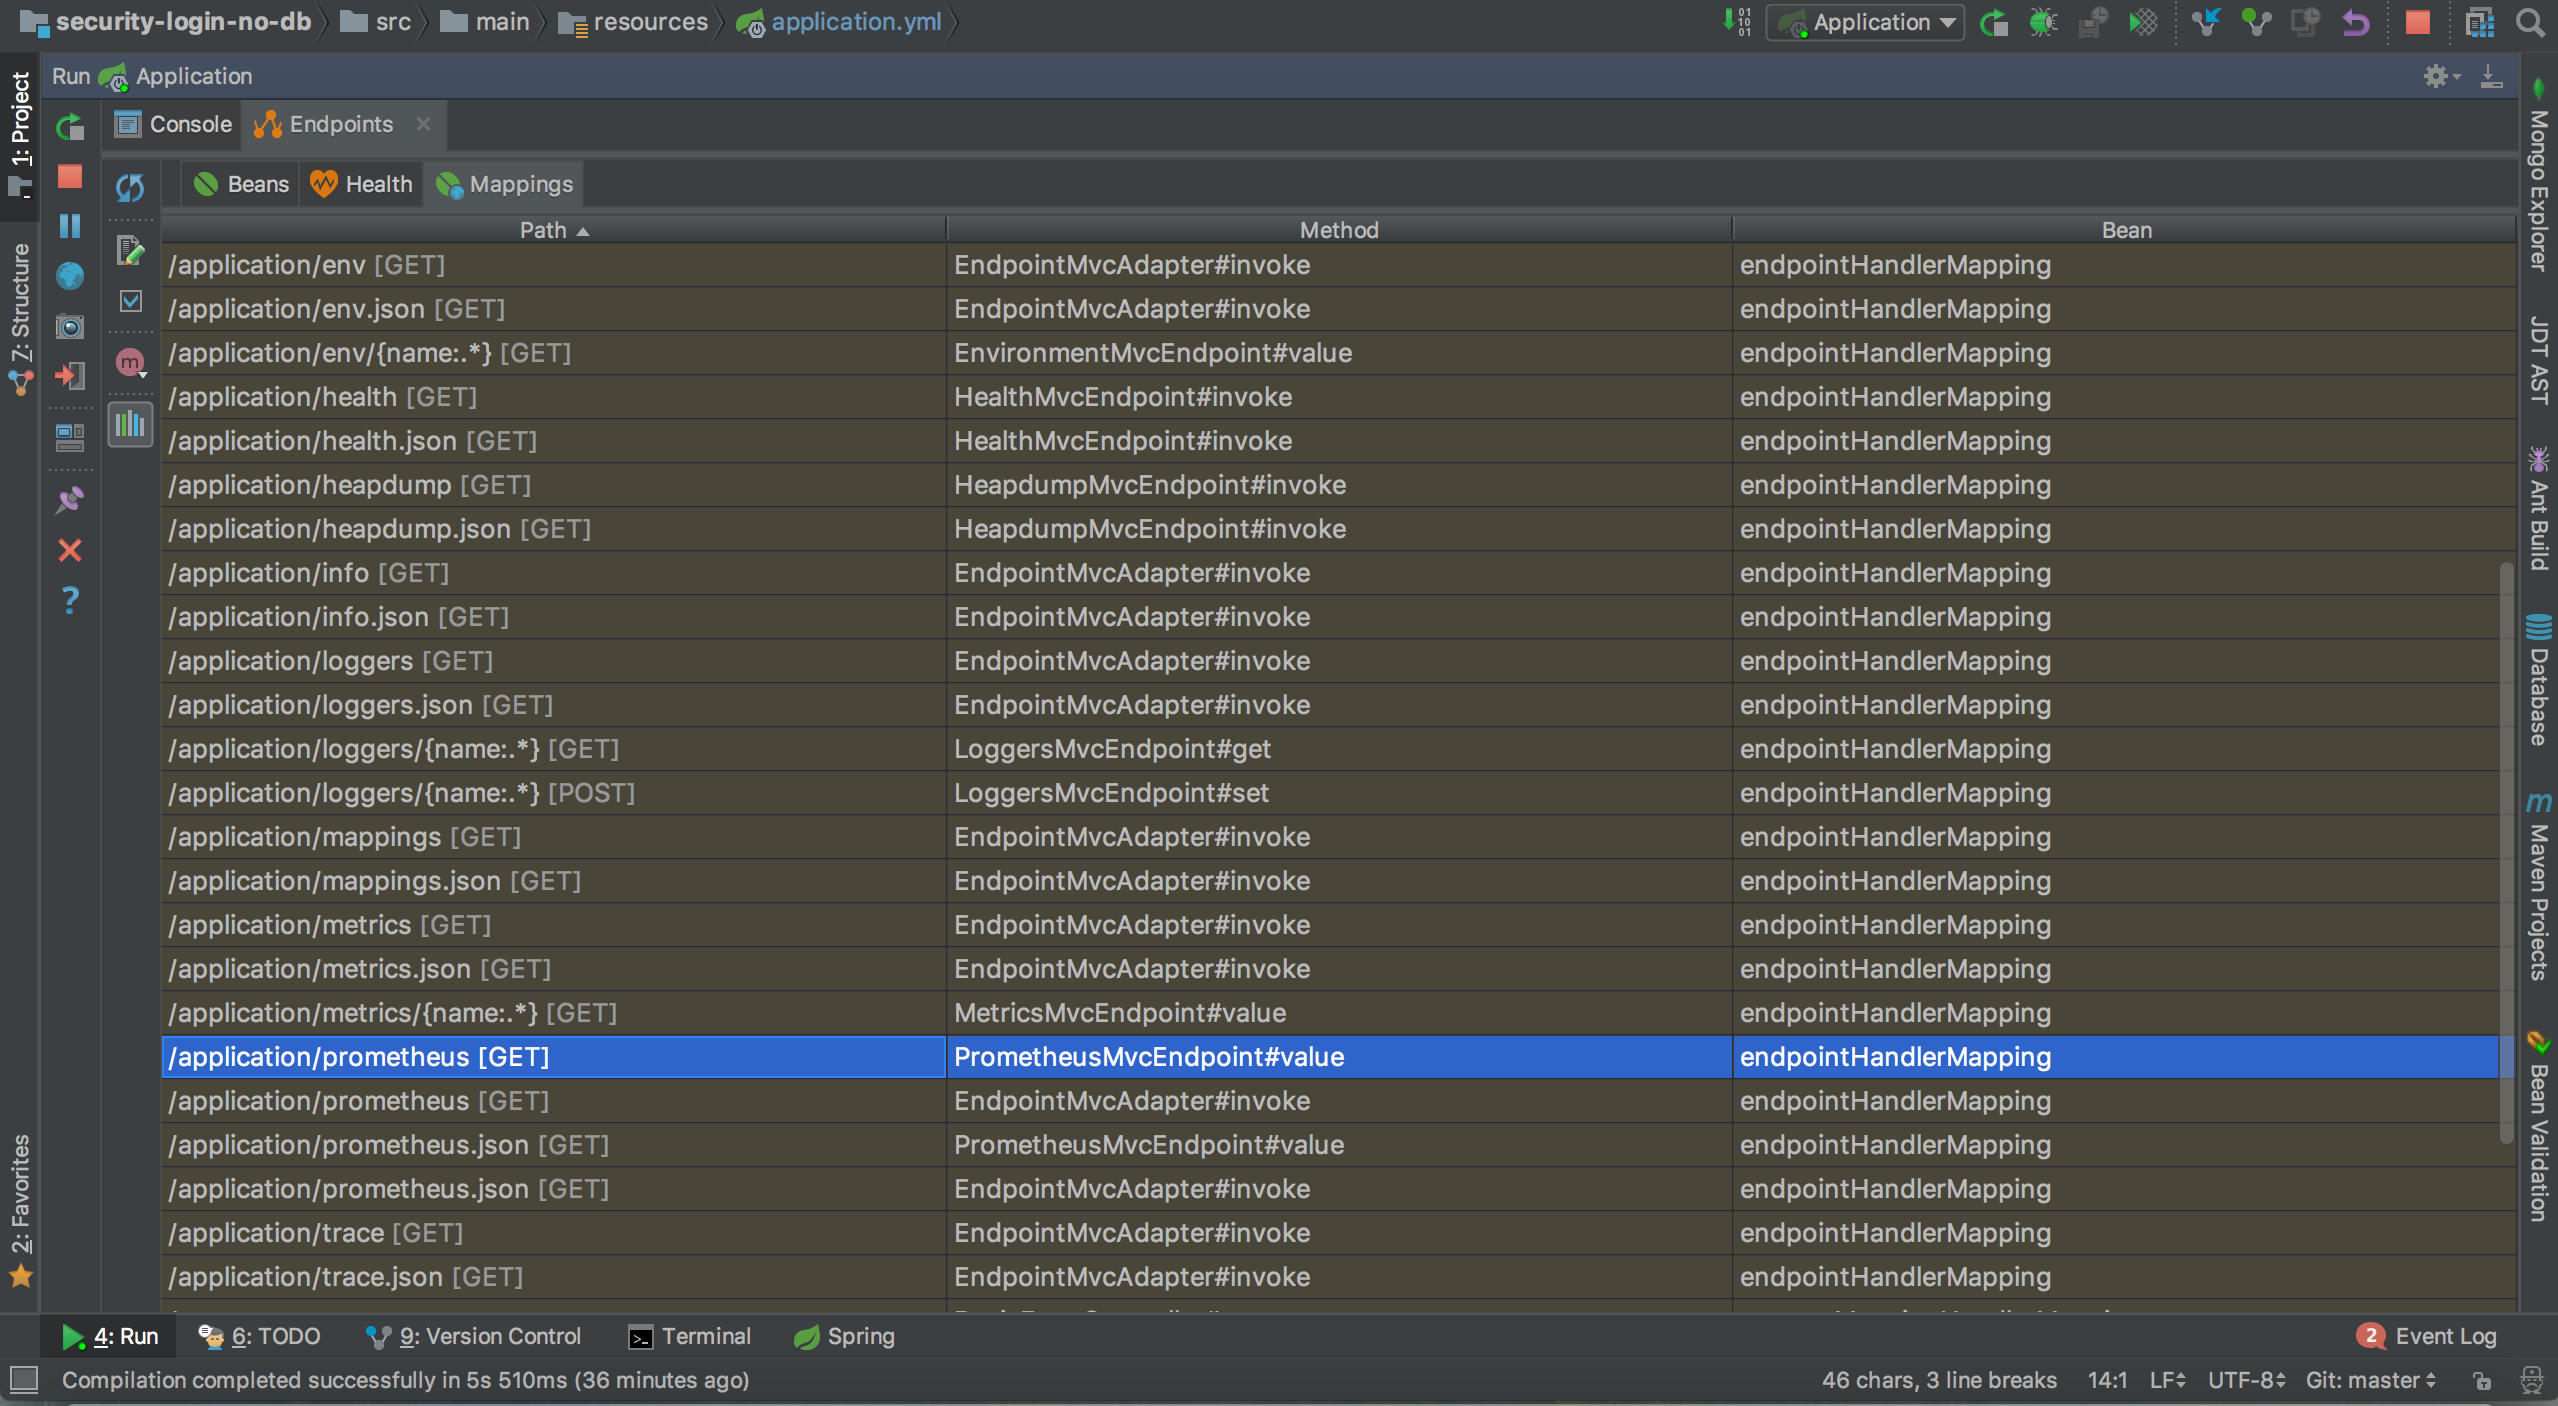Stop the Application using the Run panel's red square

coord(70,177)
